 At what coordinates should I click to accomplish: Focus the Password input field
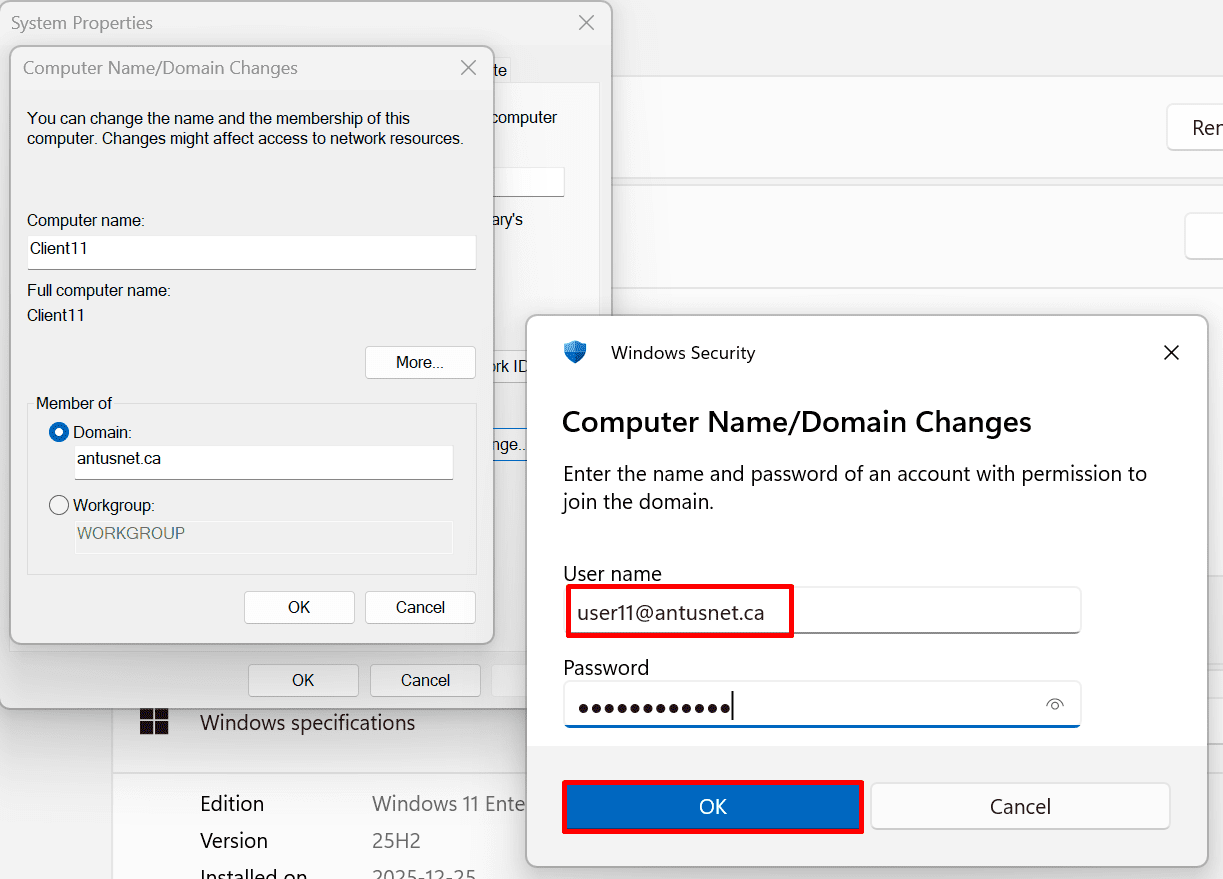800,706
